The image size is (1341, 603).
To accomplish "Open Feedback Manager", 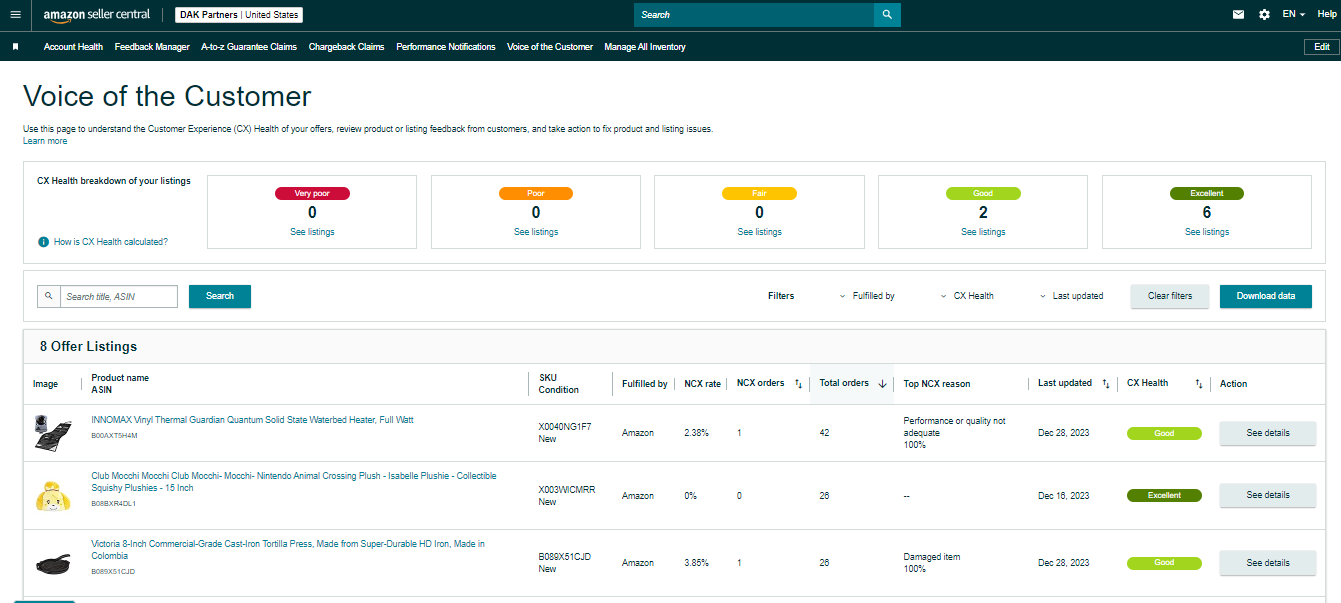I will (x=152, y=47).
